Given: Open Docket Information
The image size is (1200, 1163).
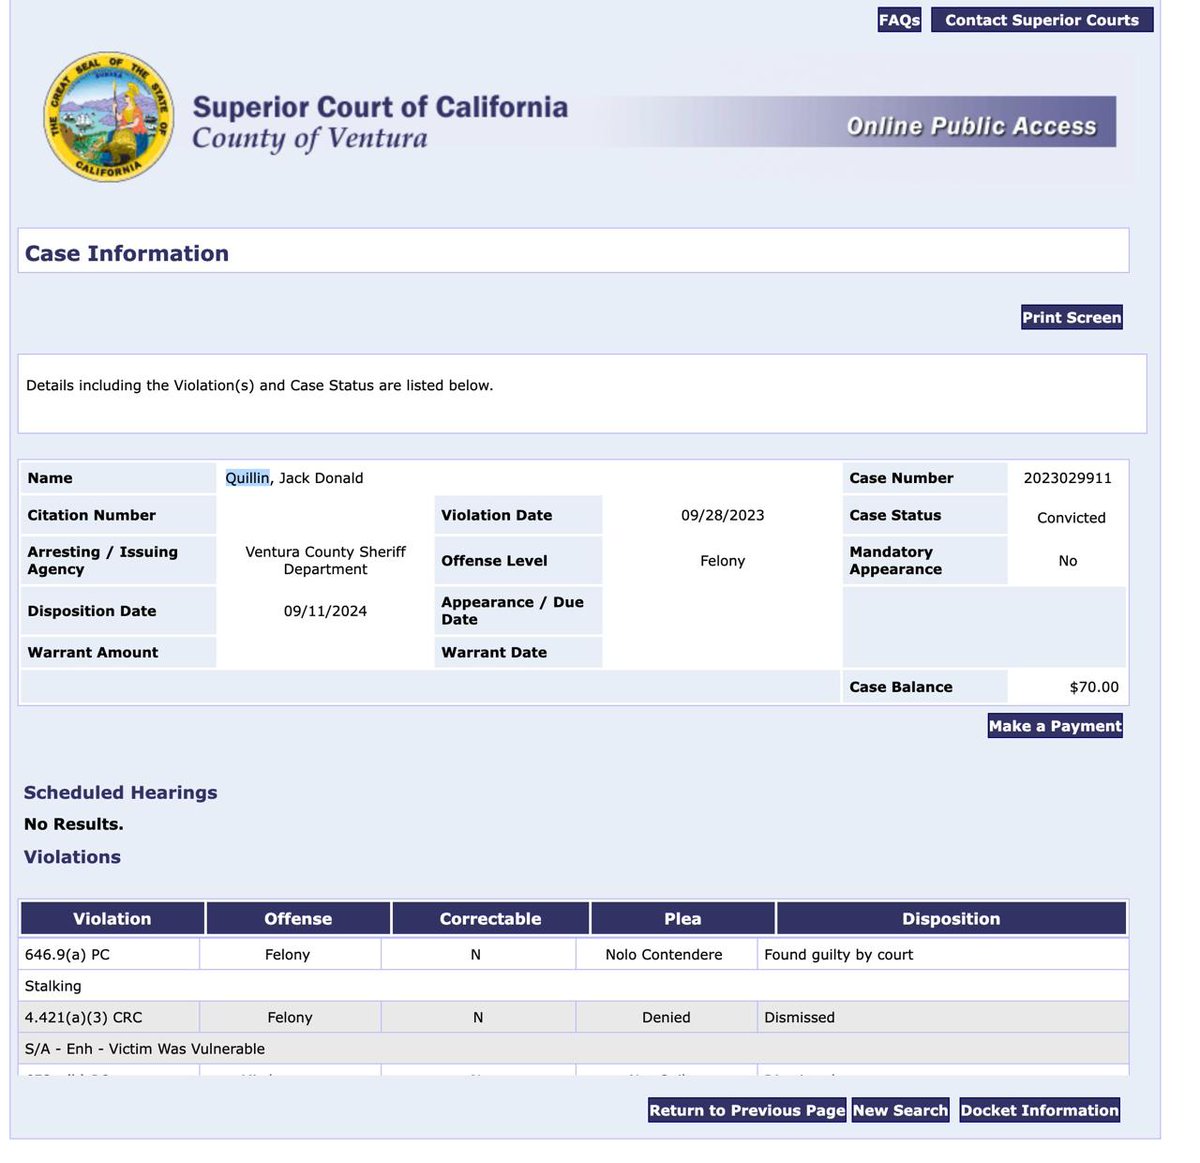Looking at the screenshot, I should pyautogui.click(x=1039, y=1110).
